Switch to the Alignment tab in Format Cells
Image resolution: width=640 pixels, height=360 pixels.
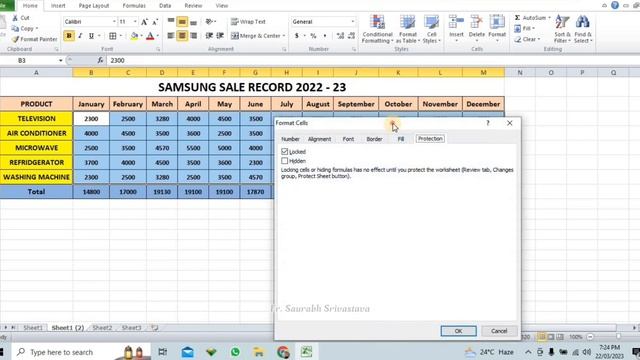[x=320, y=139]
